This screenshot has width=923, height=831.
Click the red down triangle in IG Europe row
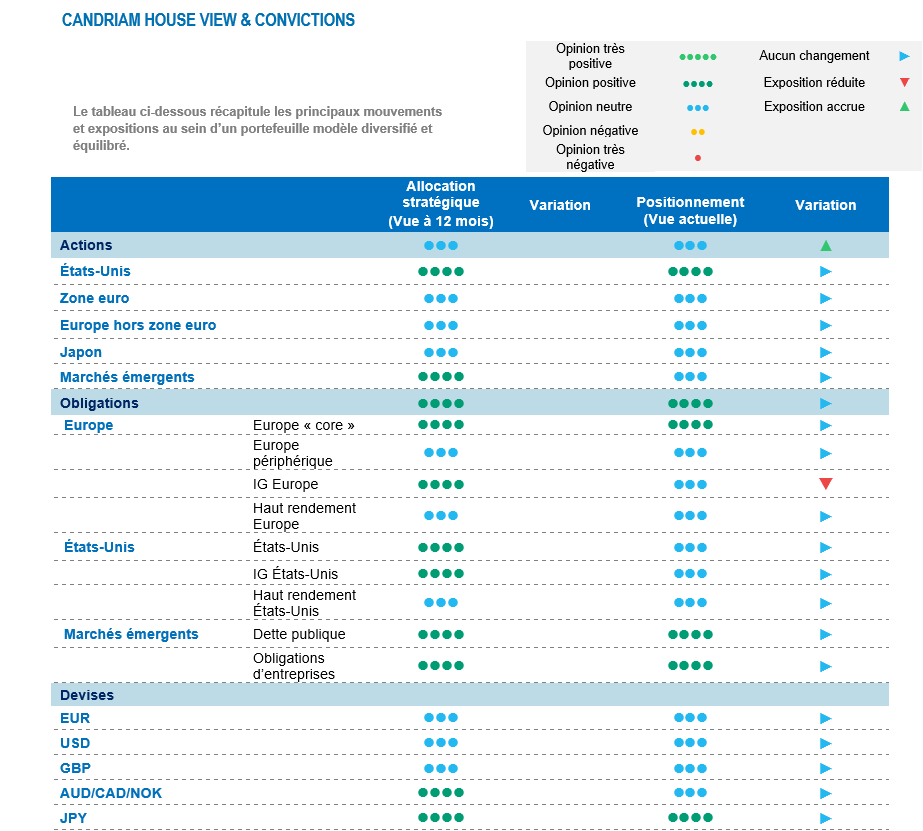click(825, 484)
